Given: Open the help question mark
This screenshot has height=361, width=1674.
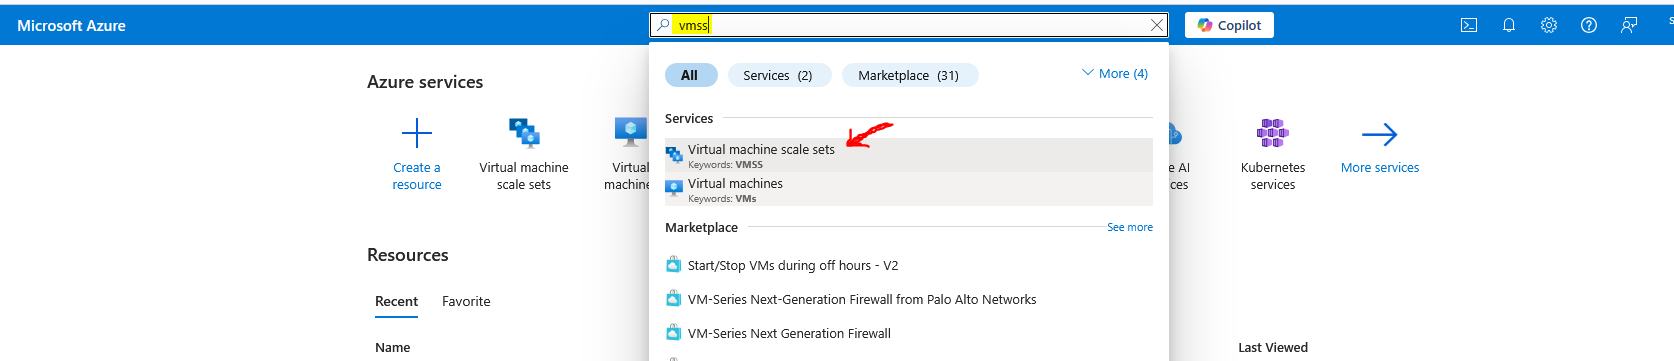Looking at the screenshot, I should 1589,25.
